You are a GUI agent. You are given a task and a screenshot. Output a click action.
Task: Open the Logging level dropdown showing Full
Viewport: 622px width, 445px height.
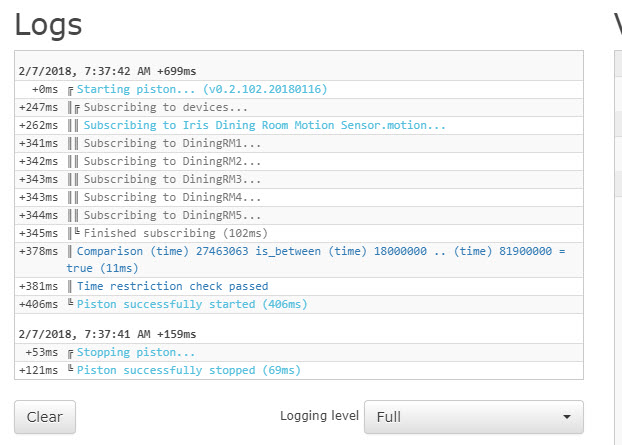474,417
